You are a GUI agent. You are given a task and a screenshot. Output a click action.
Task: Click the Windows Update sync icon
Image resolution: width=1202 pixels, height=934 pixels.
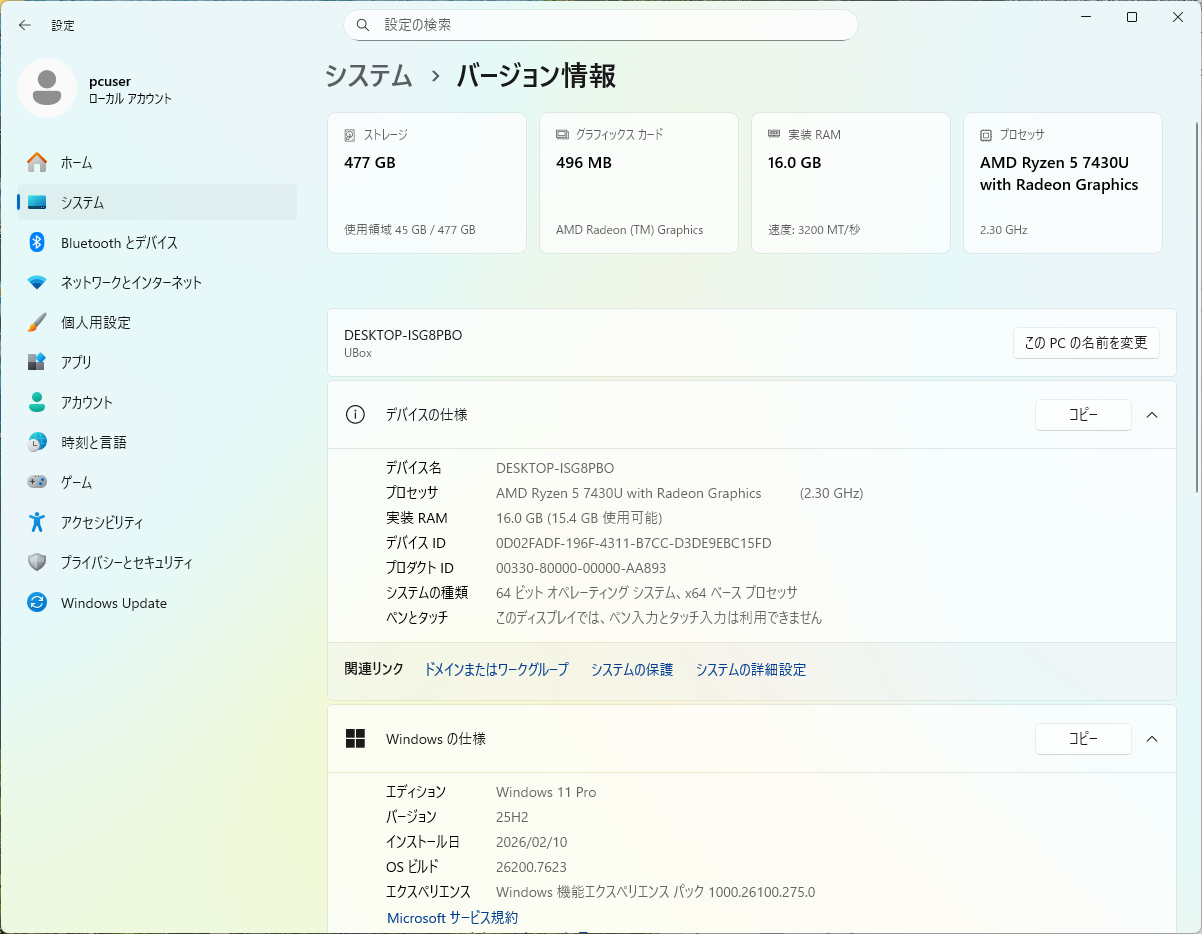37,603
